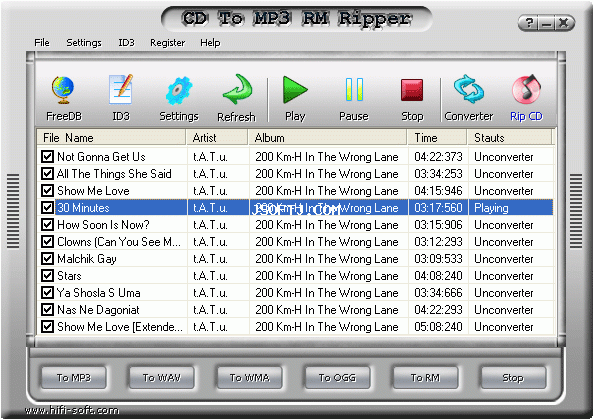
Task: Convert tracks with To MP3 button
Action: (74, 377)
